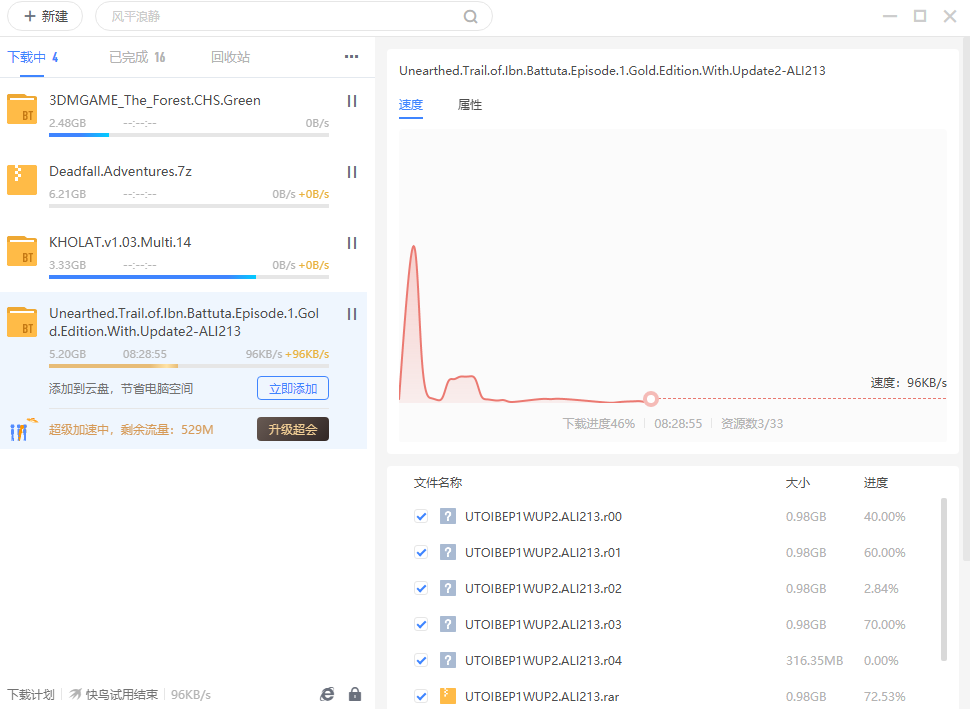The height and width of the screenshot is (709, 970).
Task: Click the speed graph current position marker
Action: (x=651, y=399)
